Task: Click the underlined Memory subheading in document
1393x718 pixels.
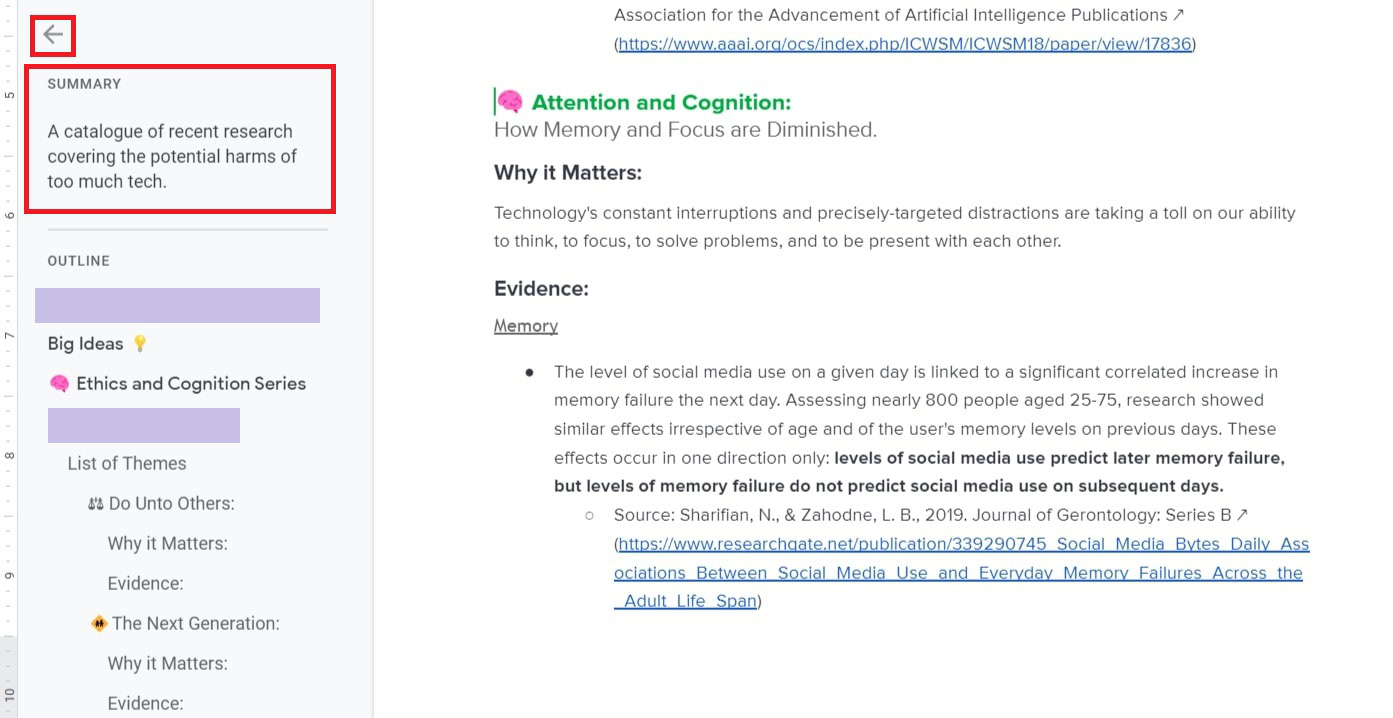Action: 526,326
